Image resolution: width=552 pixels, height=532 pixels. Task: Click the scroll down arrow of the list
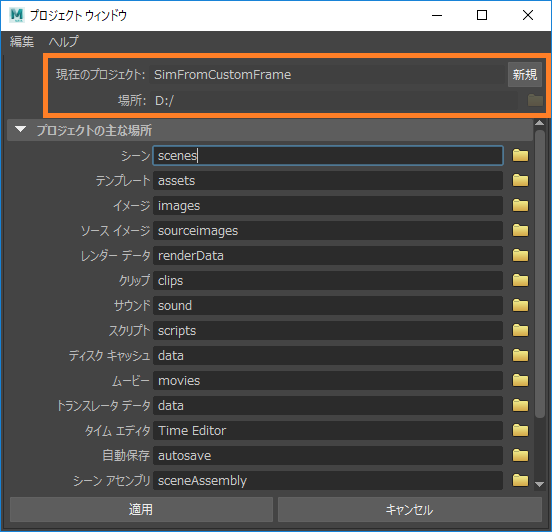(x=539, y=484)
